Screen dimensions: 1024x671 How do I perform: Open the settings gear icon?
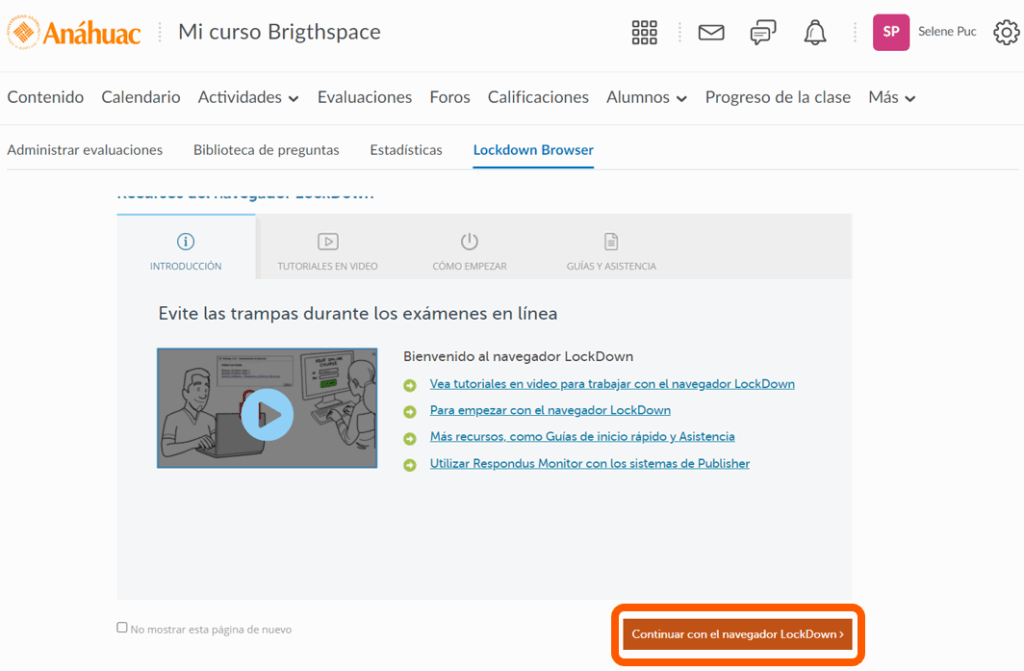coord(1005,32)
